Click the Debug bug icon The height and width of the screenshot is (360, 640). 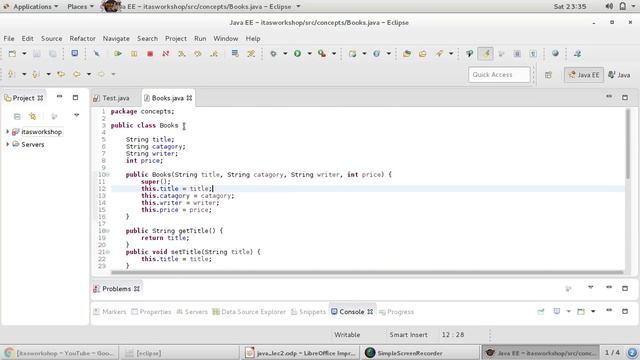(x=273, y=53)
